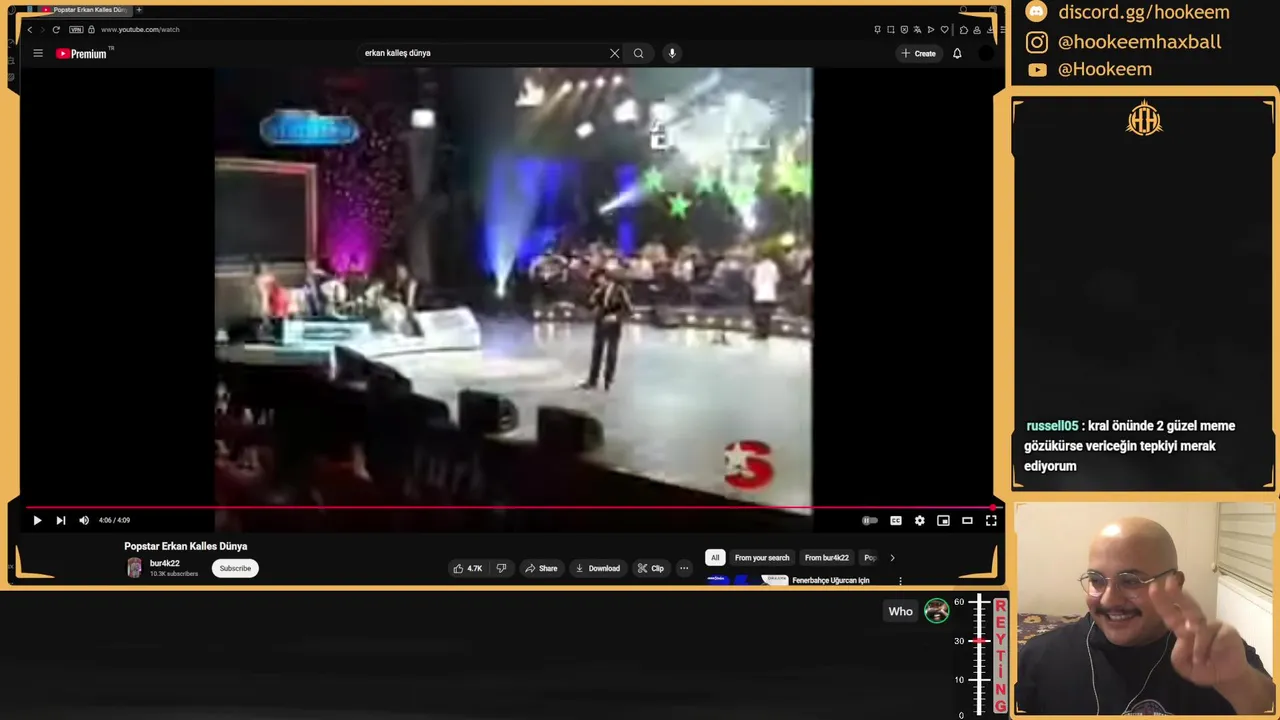Image resolution: width=1280 pixels, height=720 pixels.
Task: Click the www.youtube.com/watch address bar
Action: click(140, 29)
